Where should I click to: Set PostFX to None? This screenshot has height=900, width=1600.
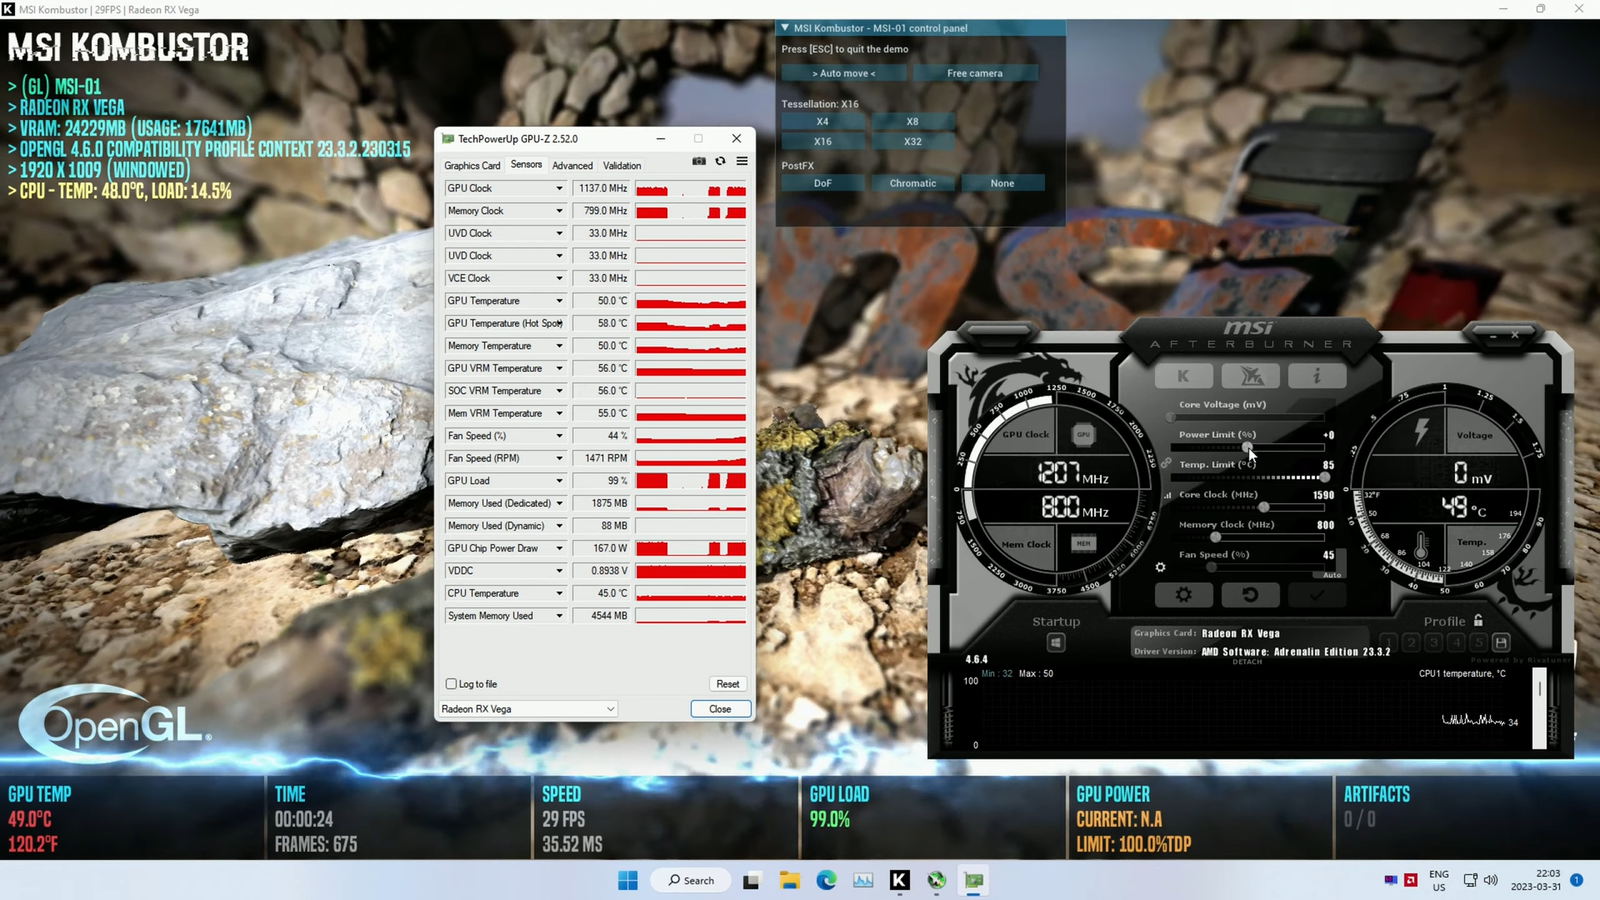click(x=1003, y=183)
